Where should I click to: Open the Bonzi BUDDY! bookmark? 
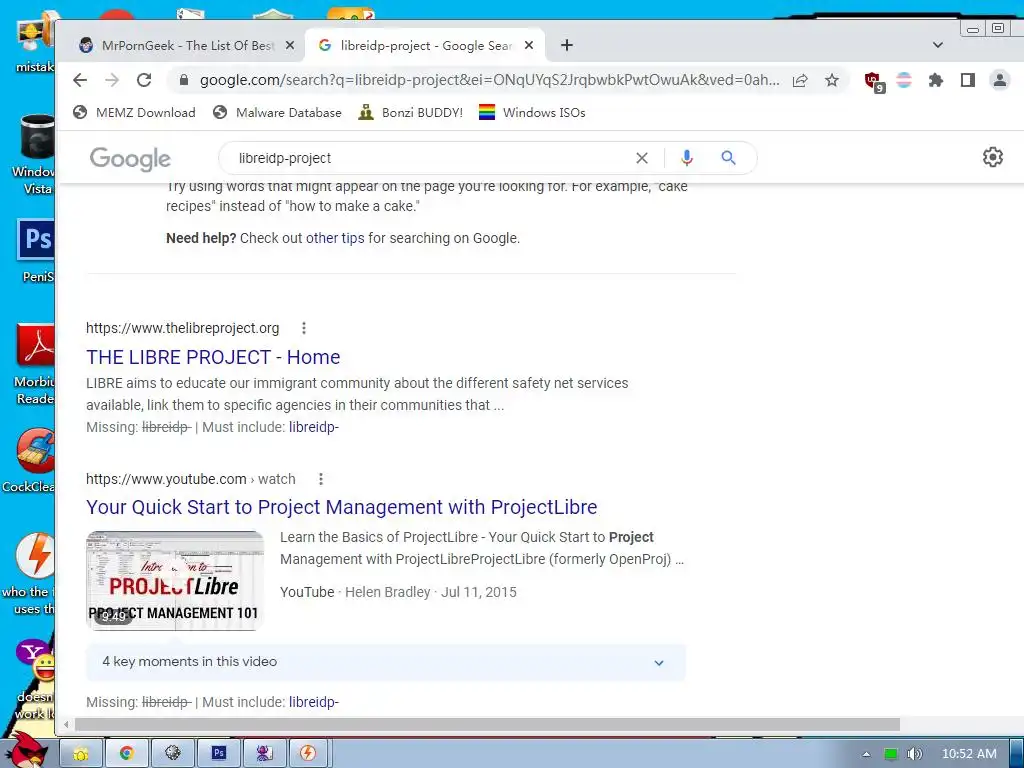pos(411,112)
